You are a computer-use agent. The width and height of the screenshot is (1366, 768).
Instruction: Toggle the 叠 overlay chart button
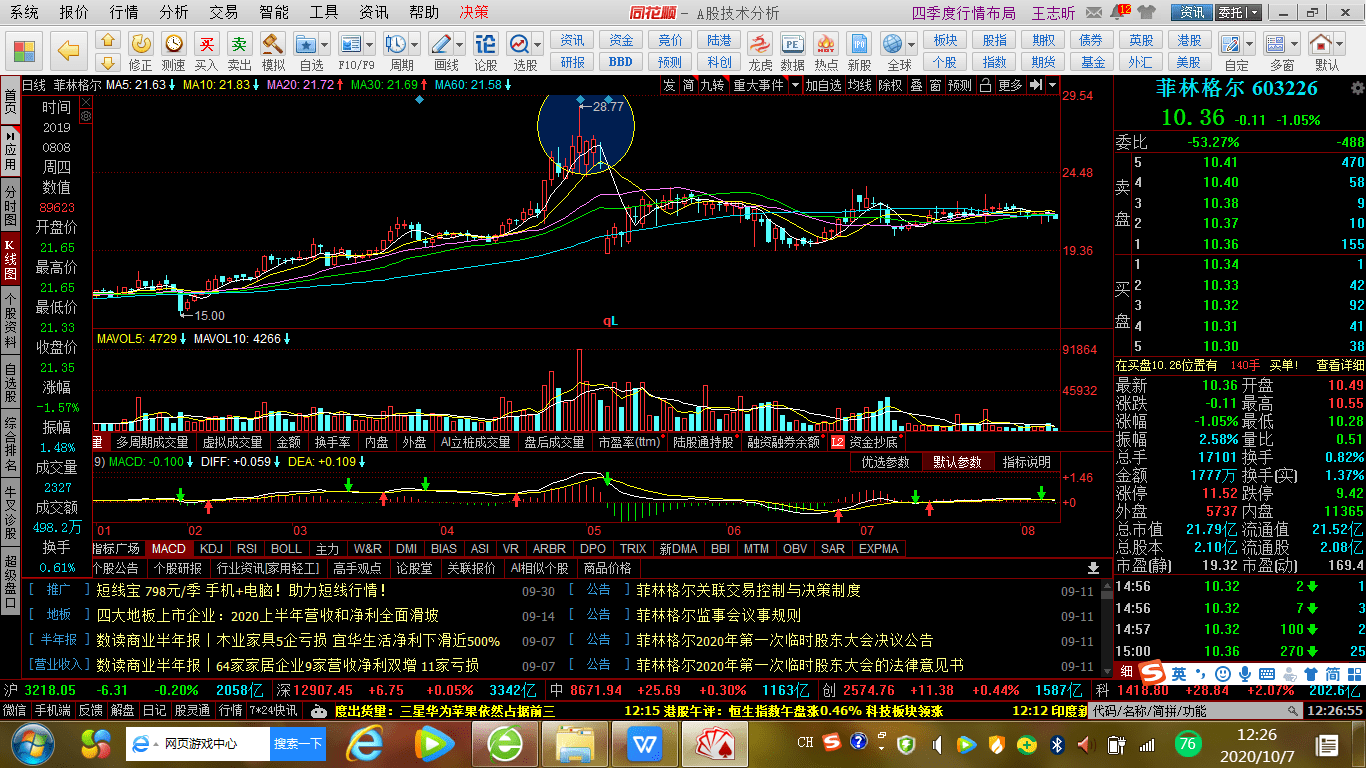pyautogui.click(x=916, y=85)
